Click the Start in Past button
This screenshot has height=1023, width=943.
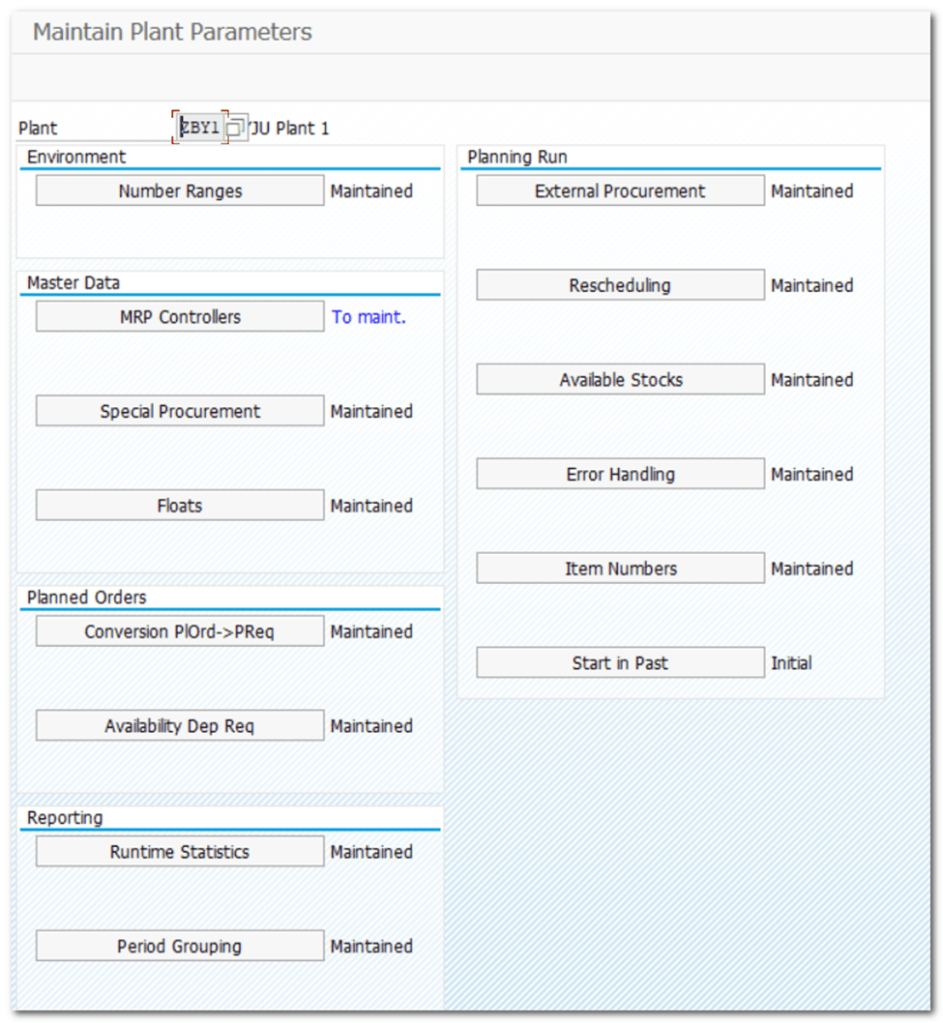[x=620, y=663]
